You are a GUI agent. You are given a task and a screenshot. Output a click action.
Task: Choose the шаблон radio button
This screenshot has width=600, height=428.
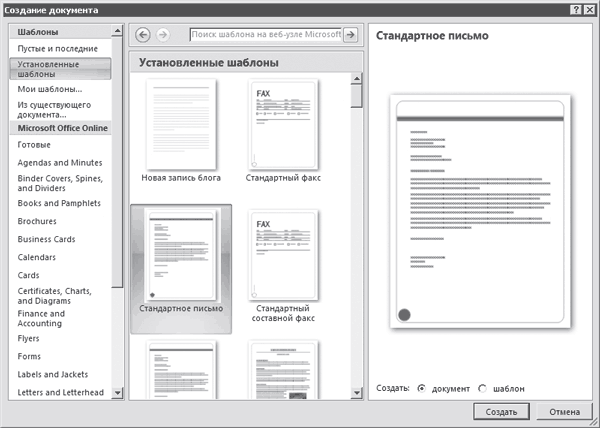tap(483, 389)
